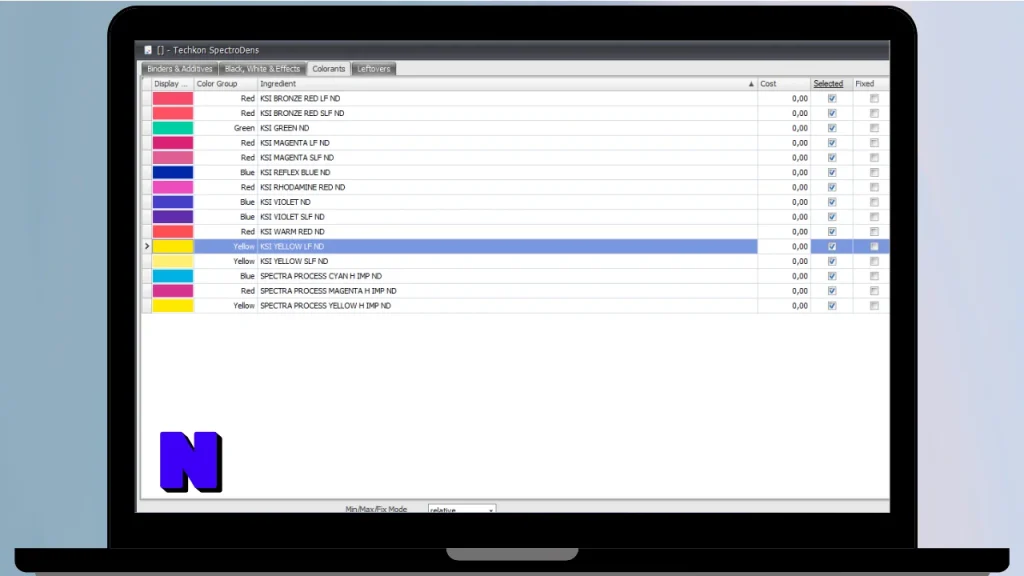The width and height of the screenshot is (1024, 576).
Task: Uncheck Selected for KSI REFLEX BLUE ND
Action: [x=832, y=172]
